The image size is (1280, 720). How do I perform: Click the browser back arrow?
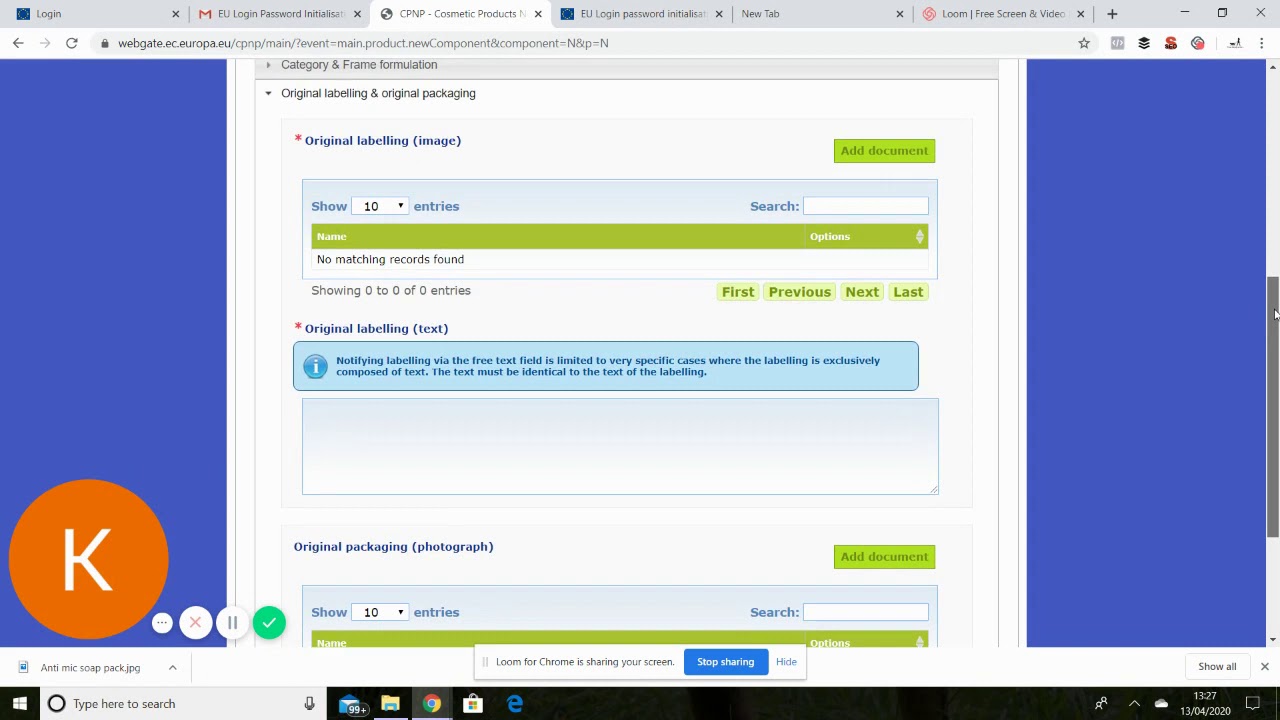(x=18, y=43)
